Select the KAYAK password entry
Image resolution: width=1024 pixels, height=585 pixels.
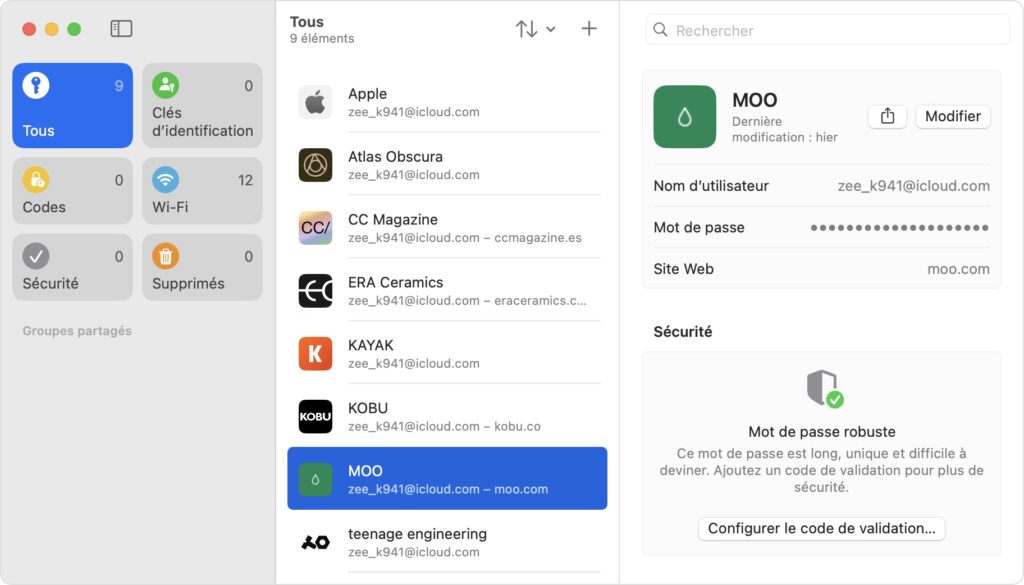(447, 354)
